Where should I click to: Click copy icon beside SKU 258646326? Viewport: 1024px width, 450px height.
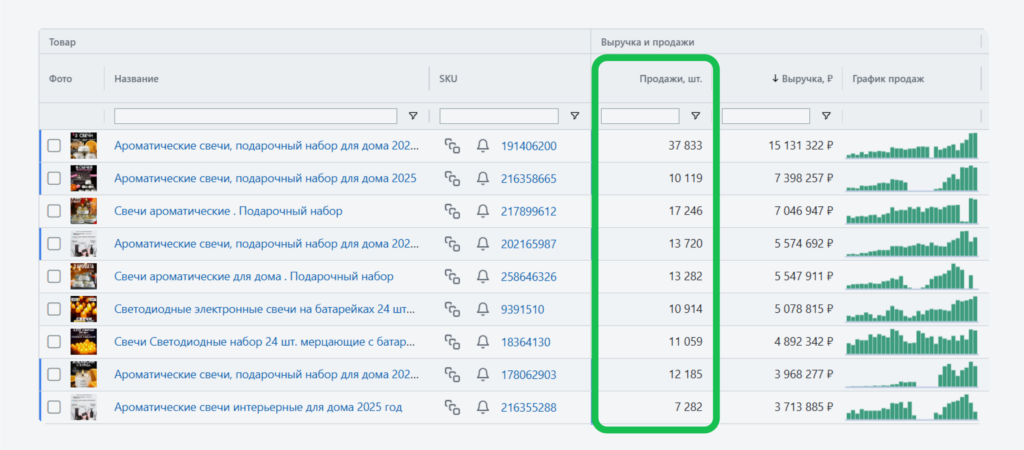click(x=452, y=277)
